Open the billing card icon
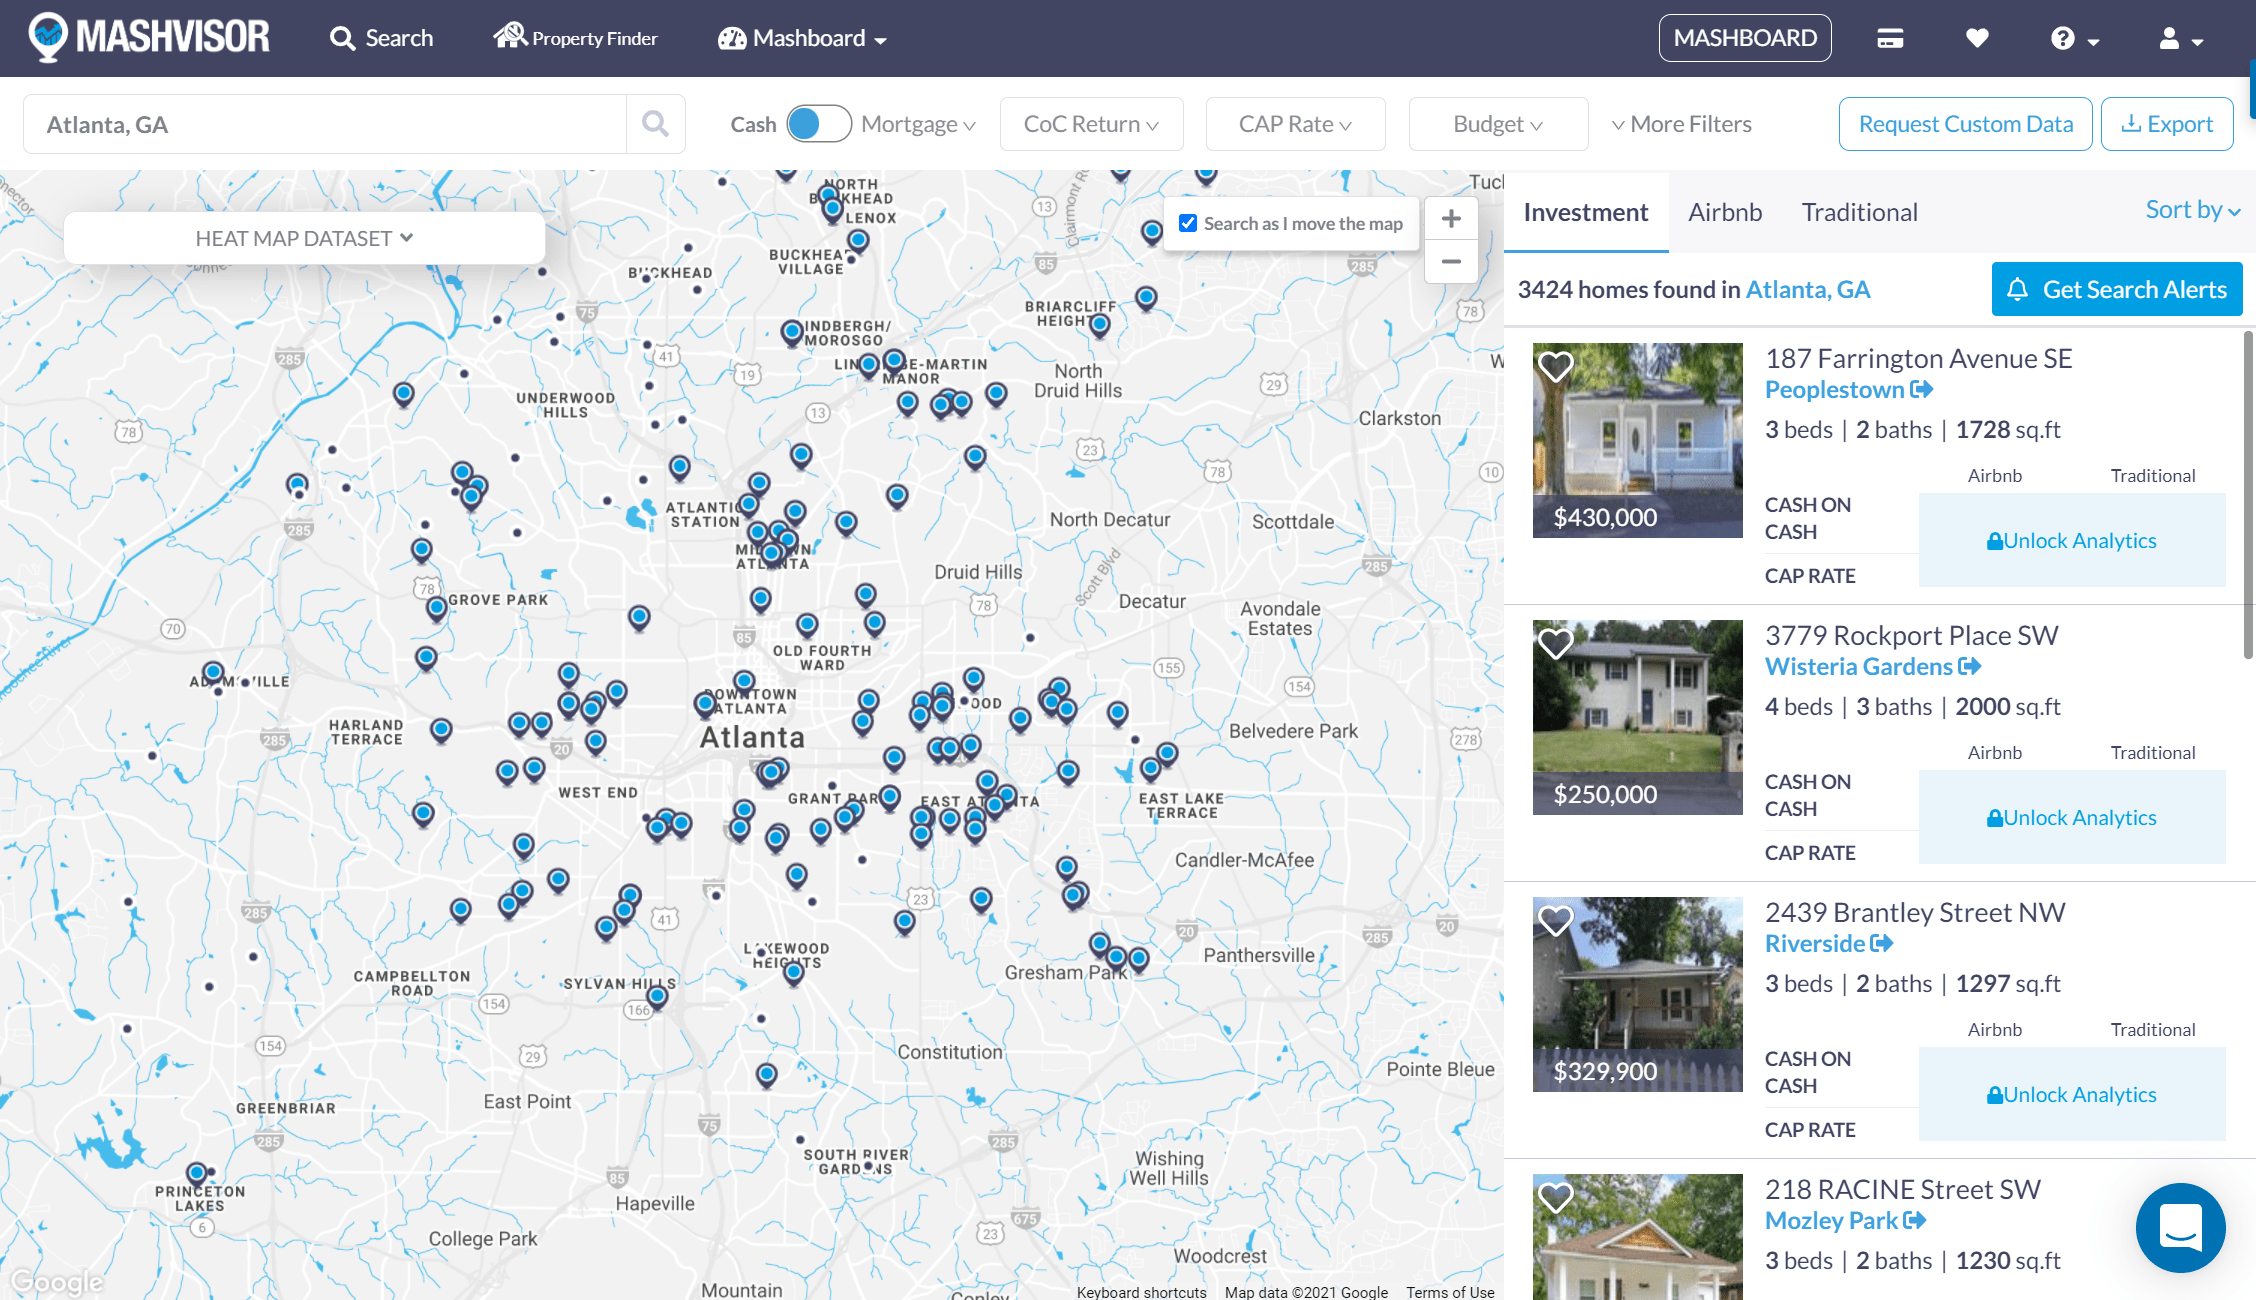The image size is (2256, 1300). point(1890,38)
